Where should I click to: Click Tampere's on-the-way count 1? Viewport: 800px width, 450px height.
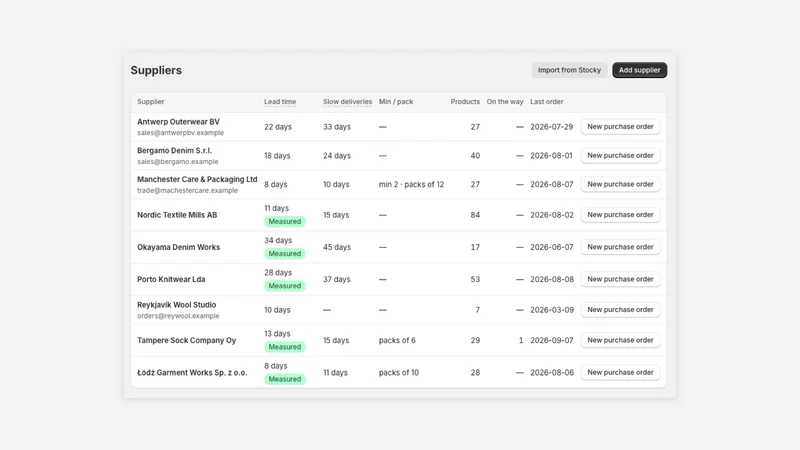click(521, 340)
